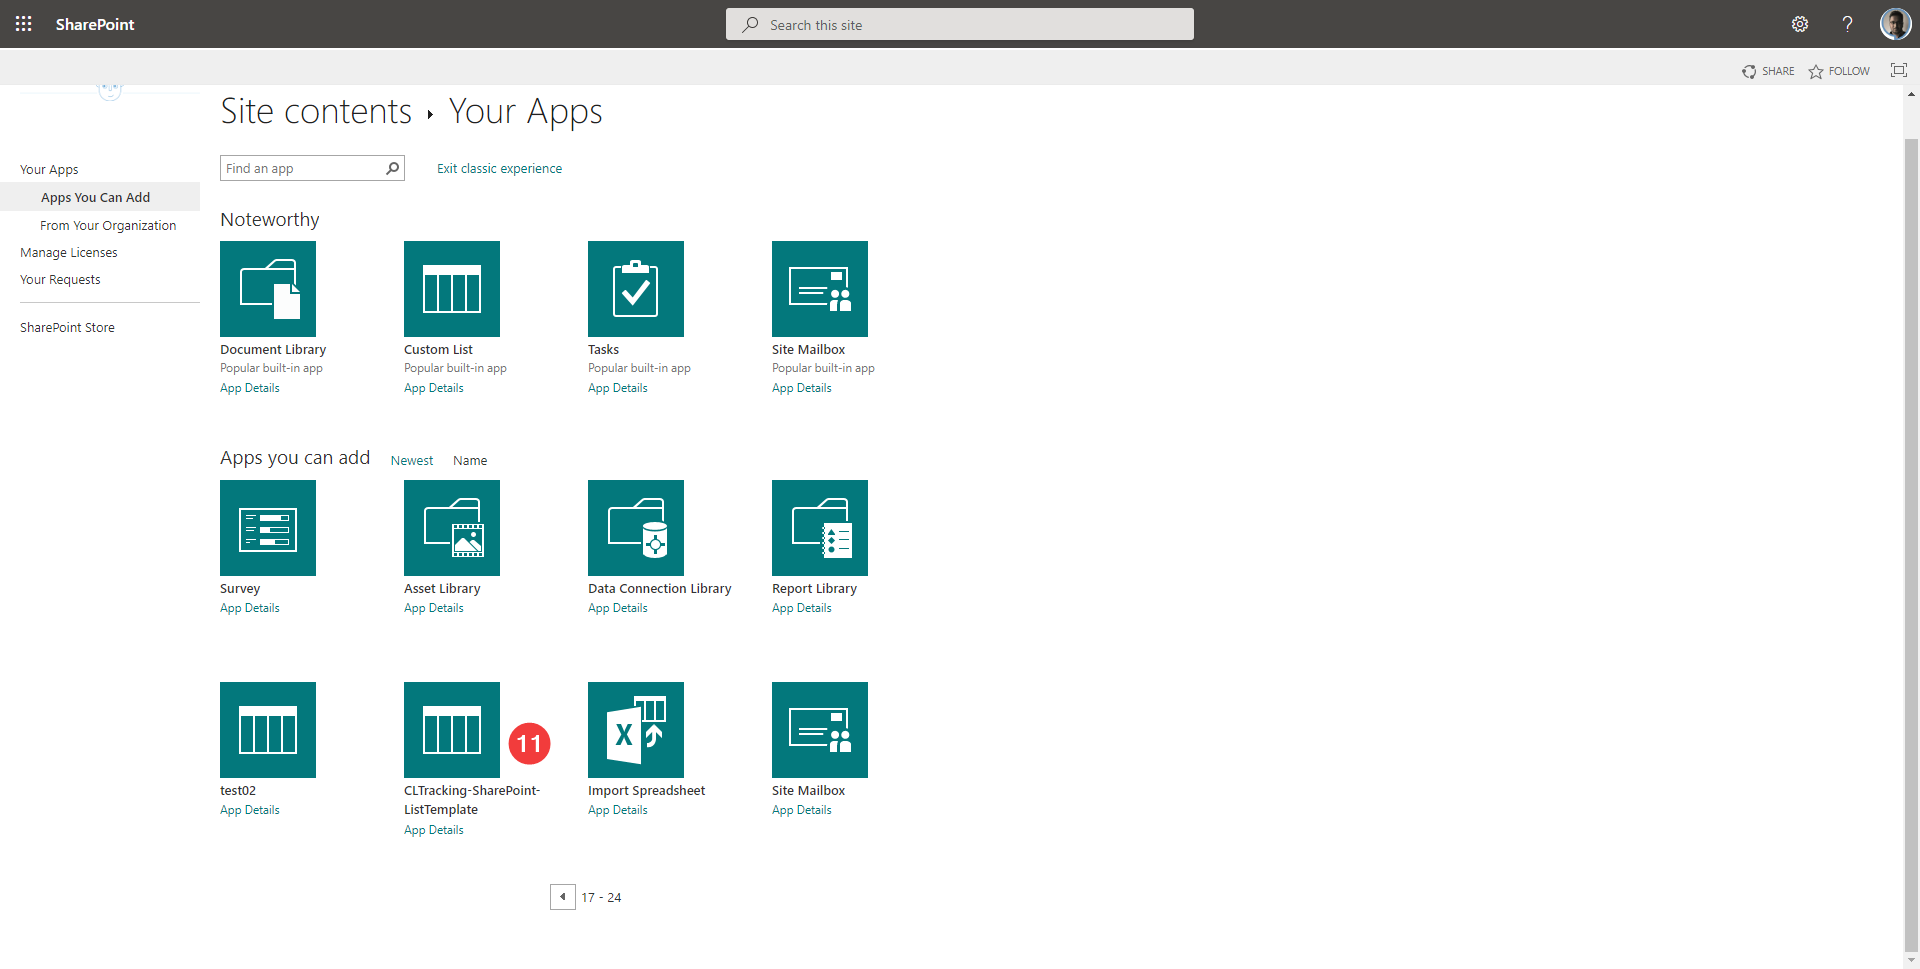Open App Details for Data Connection Library
This screenshot has height=969, width=1920.
(x=618, y=608)
